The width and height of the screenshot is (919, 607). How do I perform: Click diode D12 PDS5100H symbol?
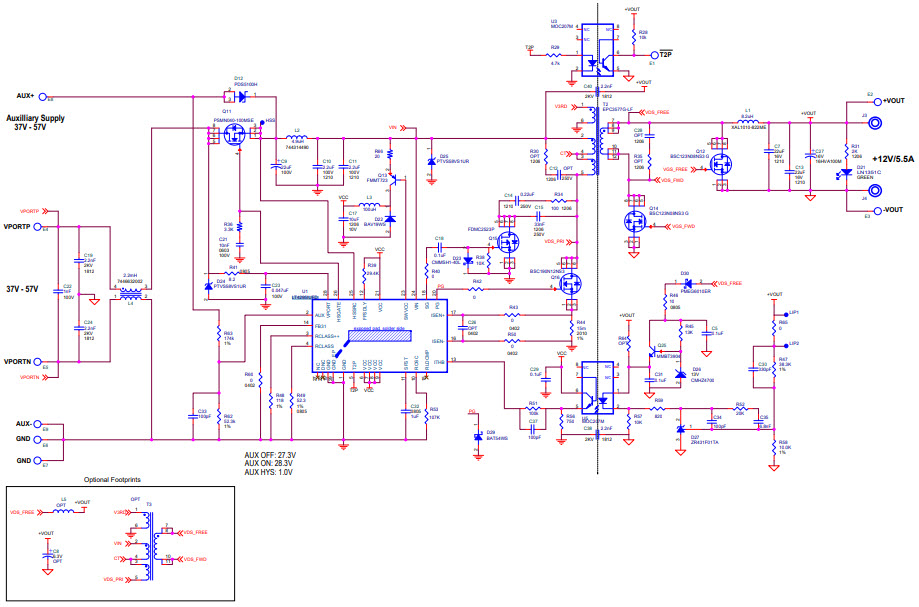click(242, 96)
